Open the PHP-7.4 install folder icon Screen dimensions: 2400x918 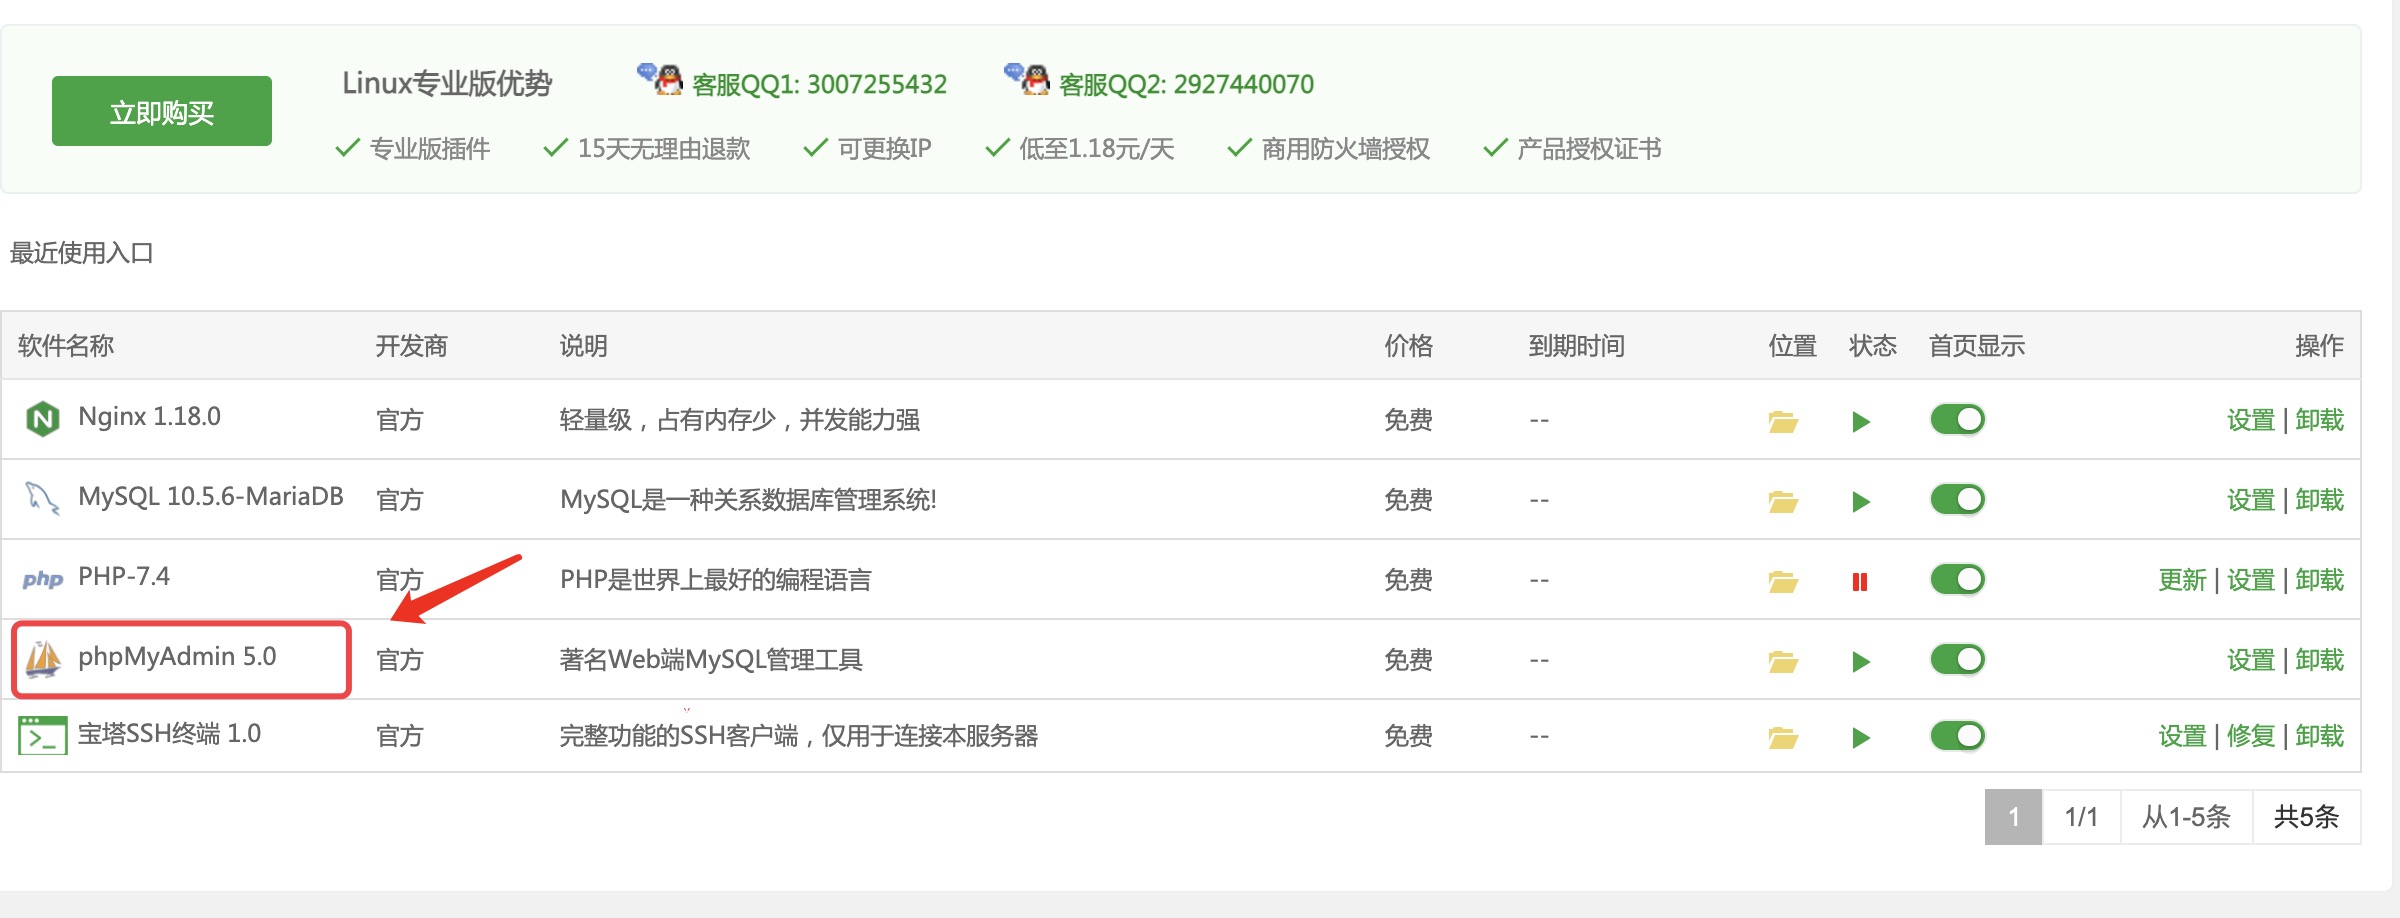1783,582
